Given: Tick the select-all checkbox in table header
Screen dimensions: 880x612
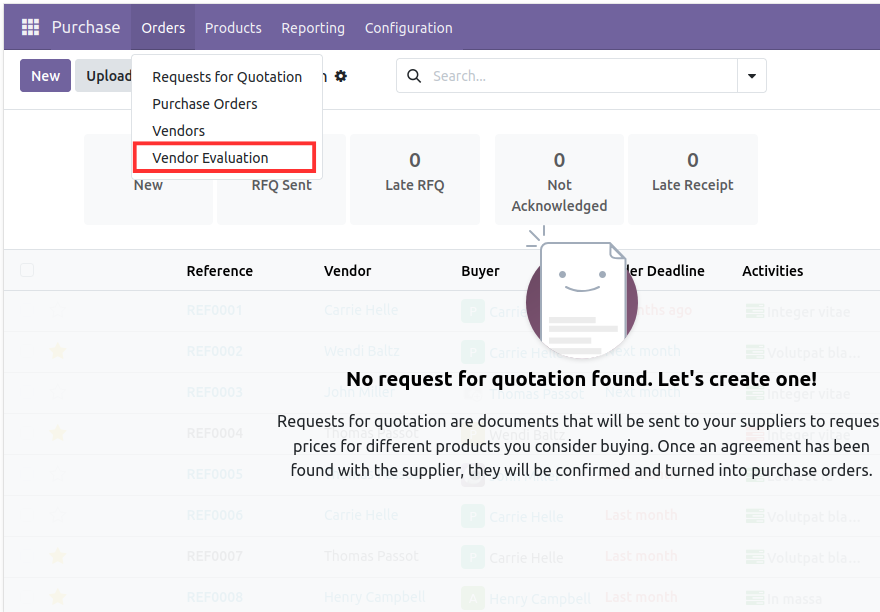Looking at the screenshot, I should click(x=27, y=270).
